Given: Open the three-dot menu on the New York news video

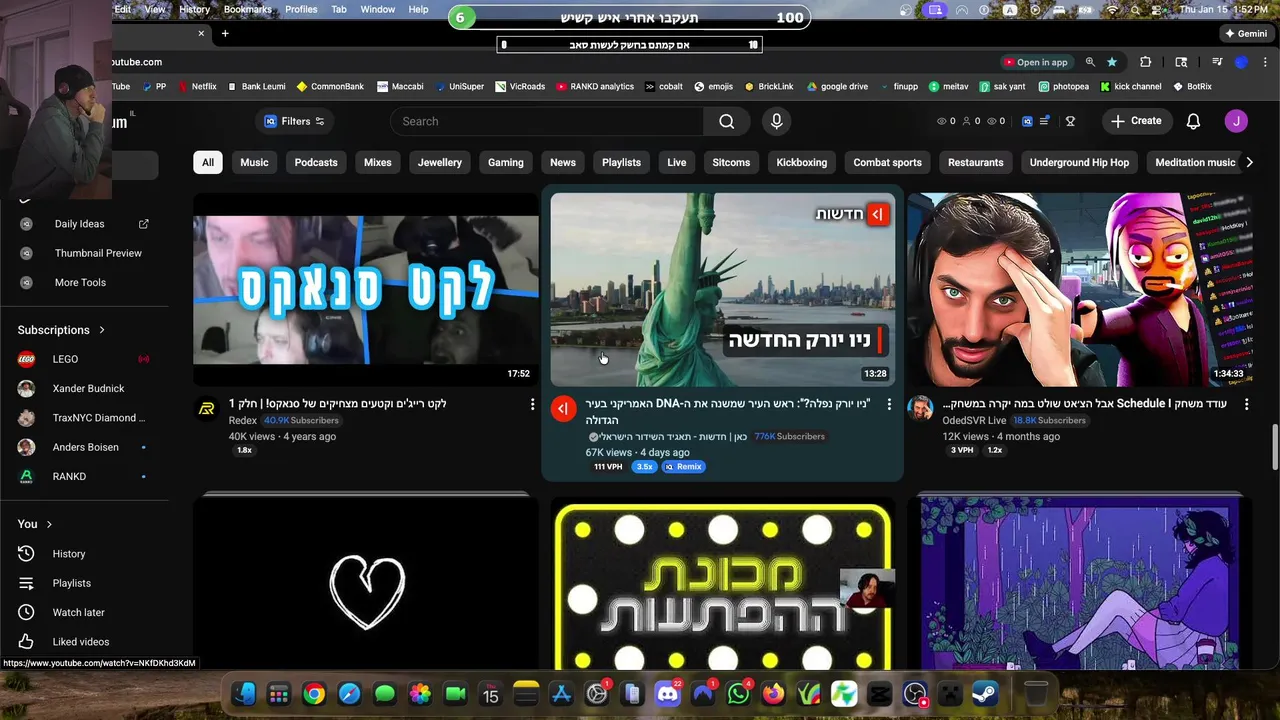Looking at the screenshot, I should 889,404.
